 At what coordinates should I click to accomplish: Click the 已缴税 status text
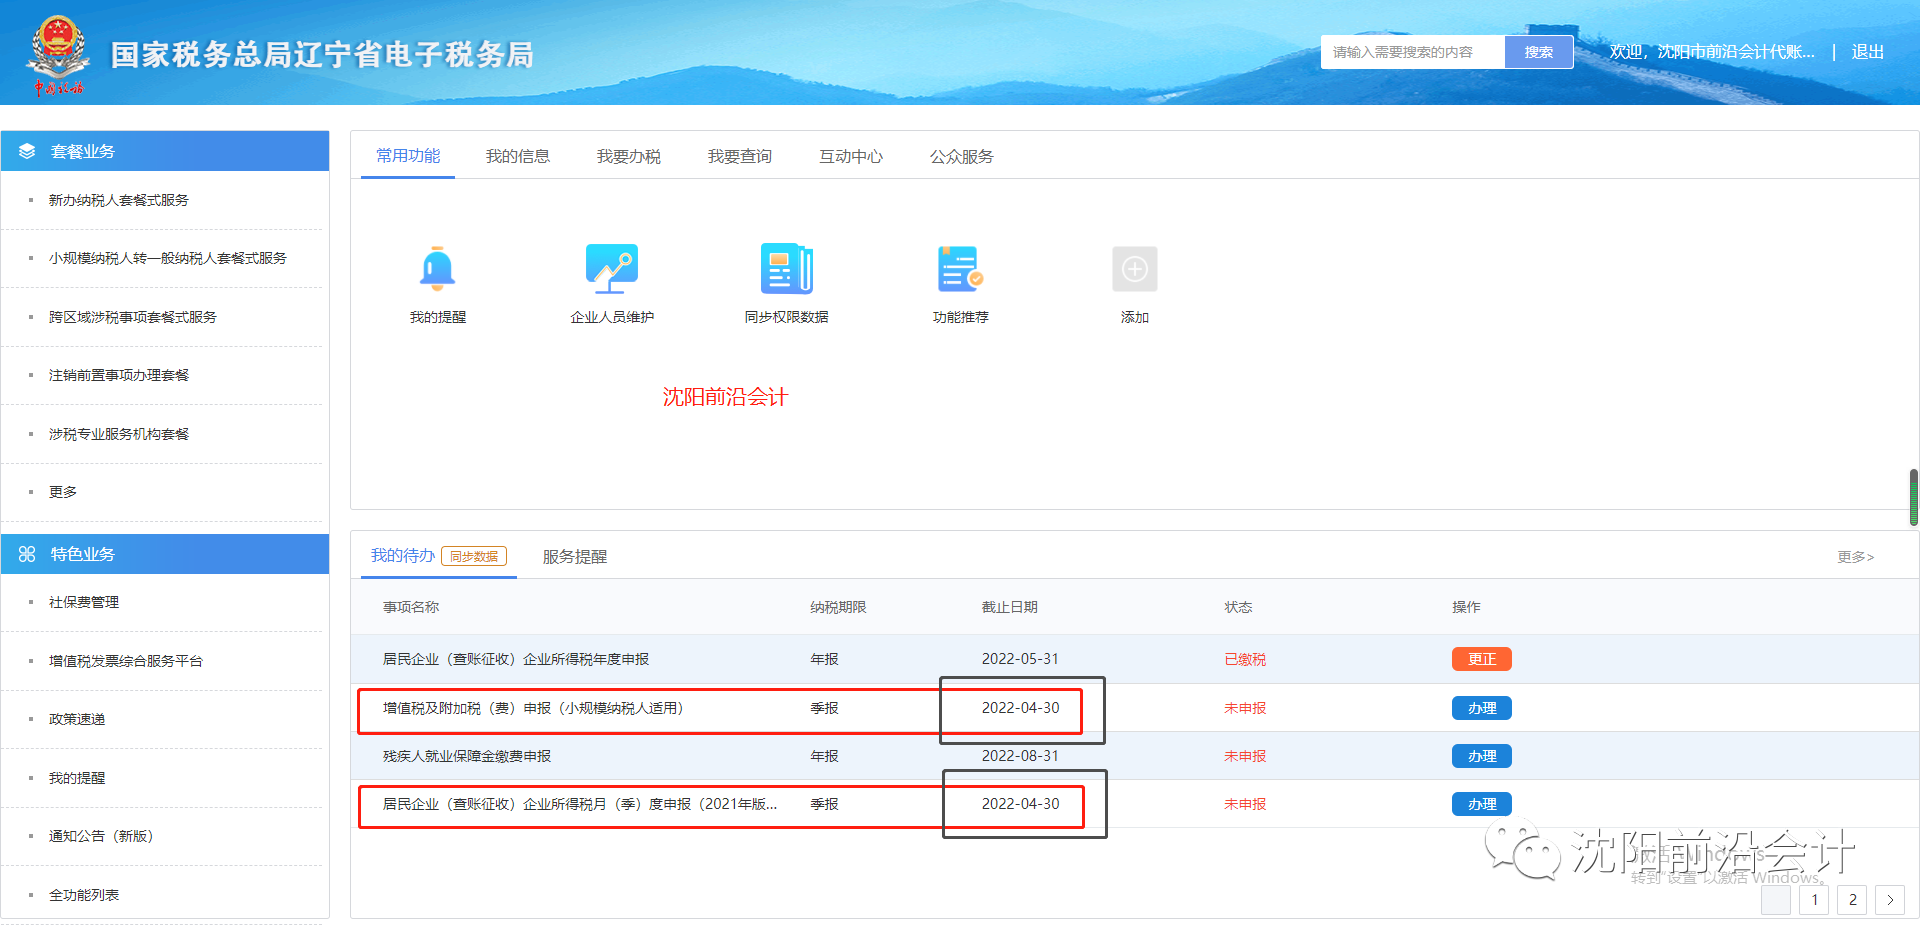(x=1245, y=659)
